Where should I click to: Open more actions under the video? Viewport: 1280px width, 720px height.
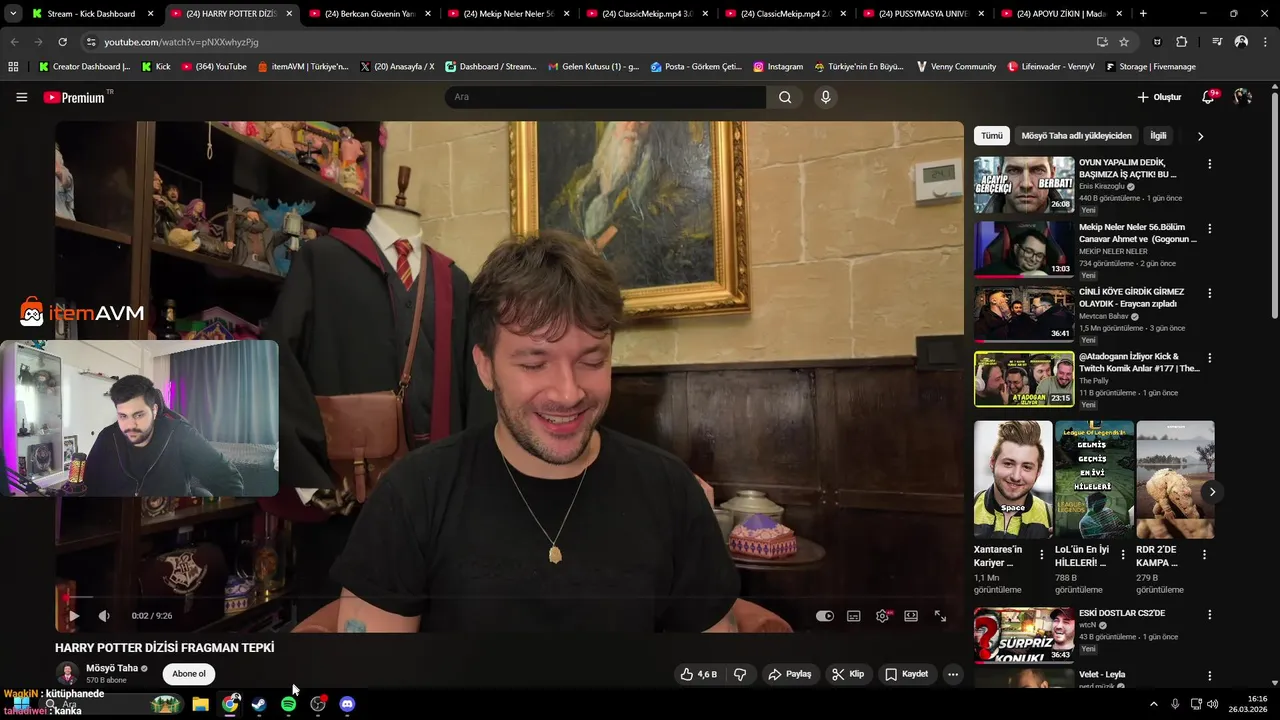tap(953, 674)
